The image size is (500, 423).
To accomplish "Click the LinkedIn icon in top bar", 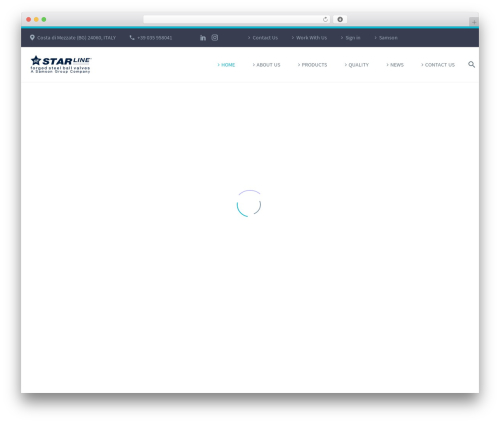I will coord(203,38).
